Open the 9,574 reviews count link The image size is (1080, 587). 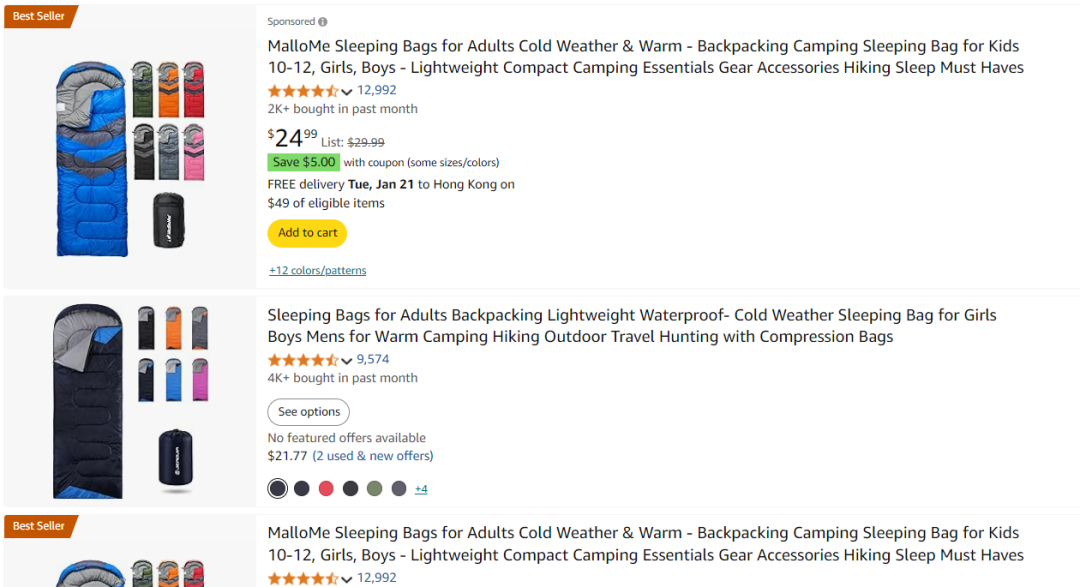tap(373, 359)
